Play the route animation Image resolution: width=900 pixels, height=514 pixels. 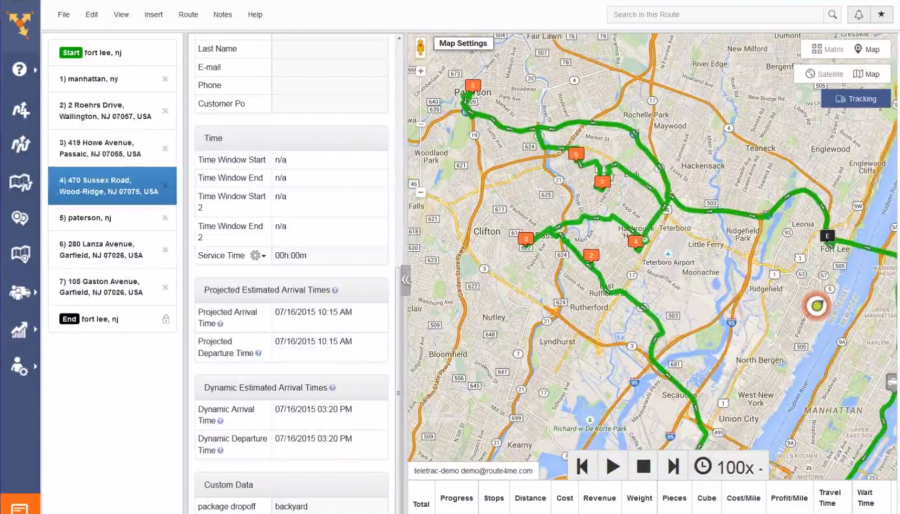(x=613, y=466)
